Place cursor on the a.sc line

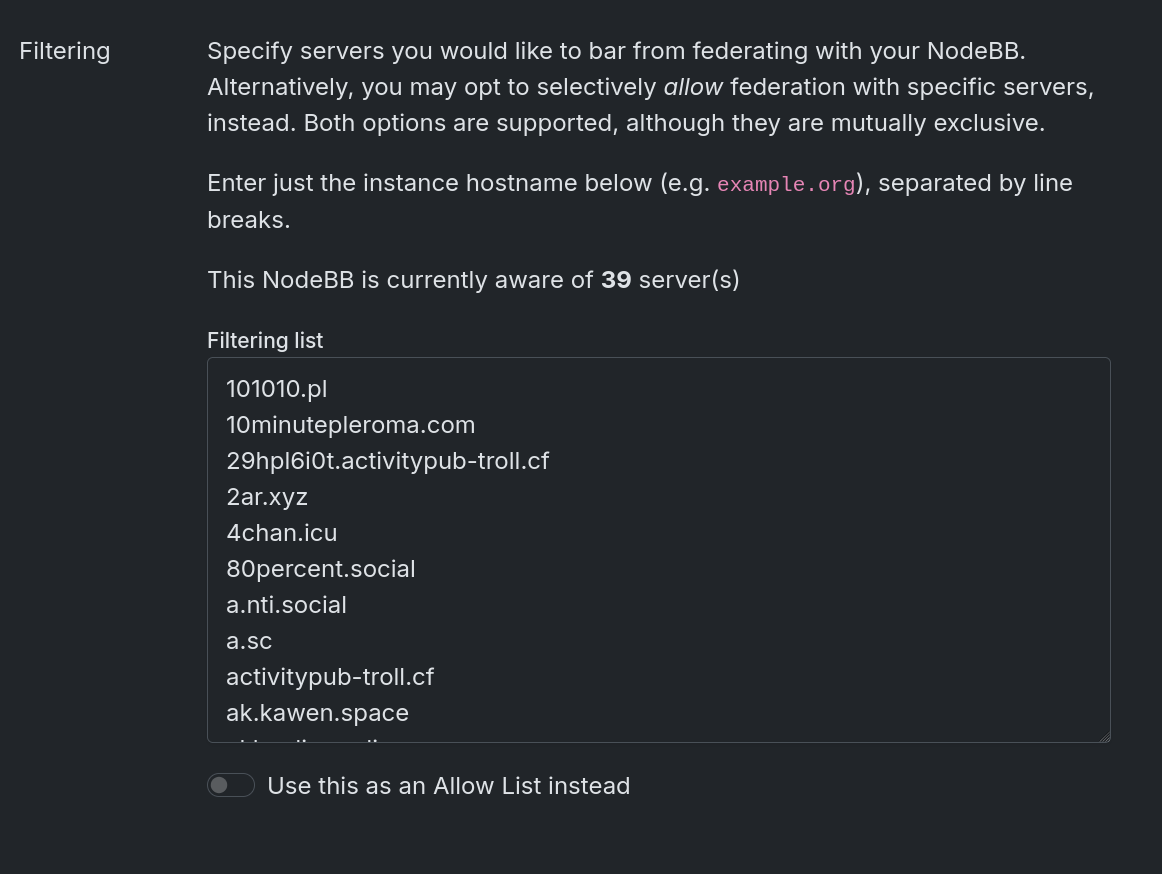(249, 641)
